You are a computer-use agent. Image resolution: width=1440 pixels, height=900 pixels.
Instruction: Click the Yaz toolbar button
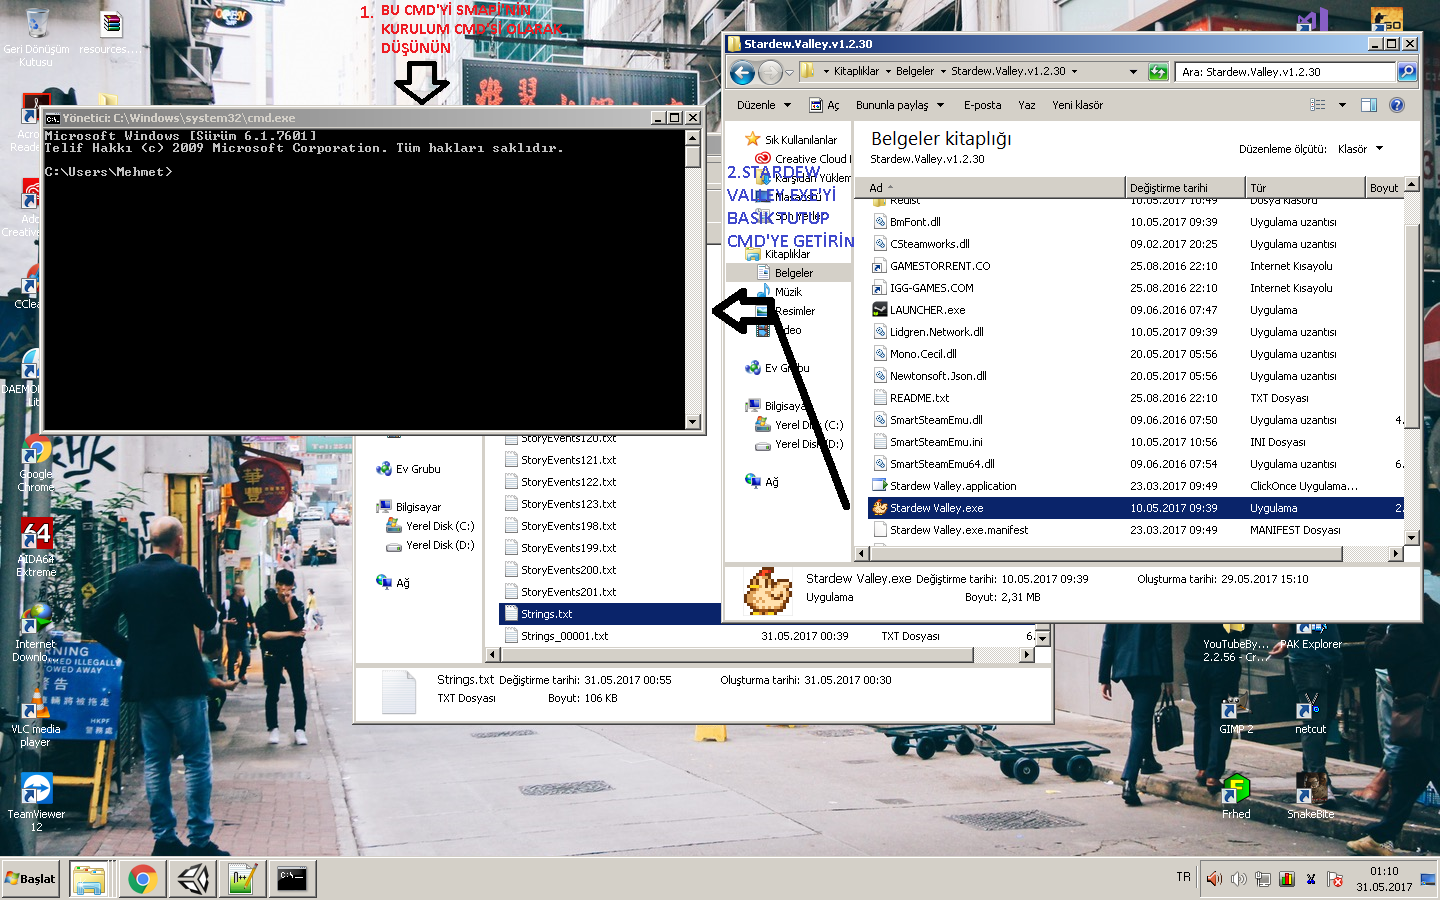[1027, 105]
